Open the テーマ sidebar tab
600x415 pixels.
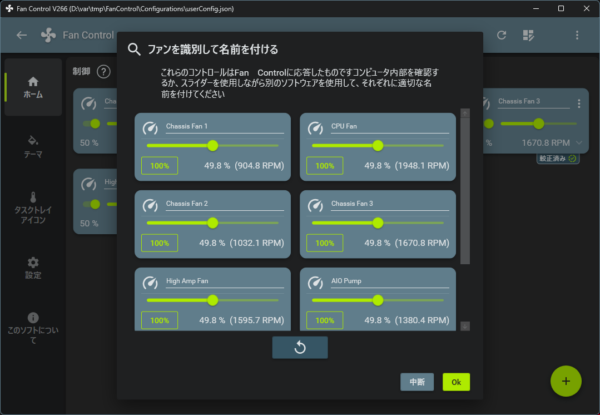coord(33,147)
